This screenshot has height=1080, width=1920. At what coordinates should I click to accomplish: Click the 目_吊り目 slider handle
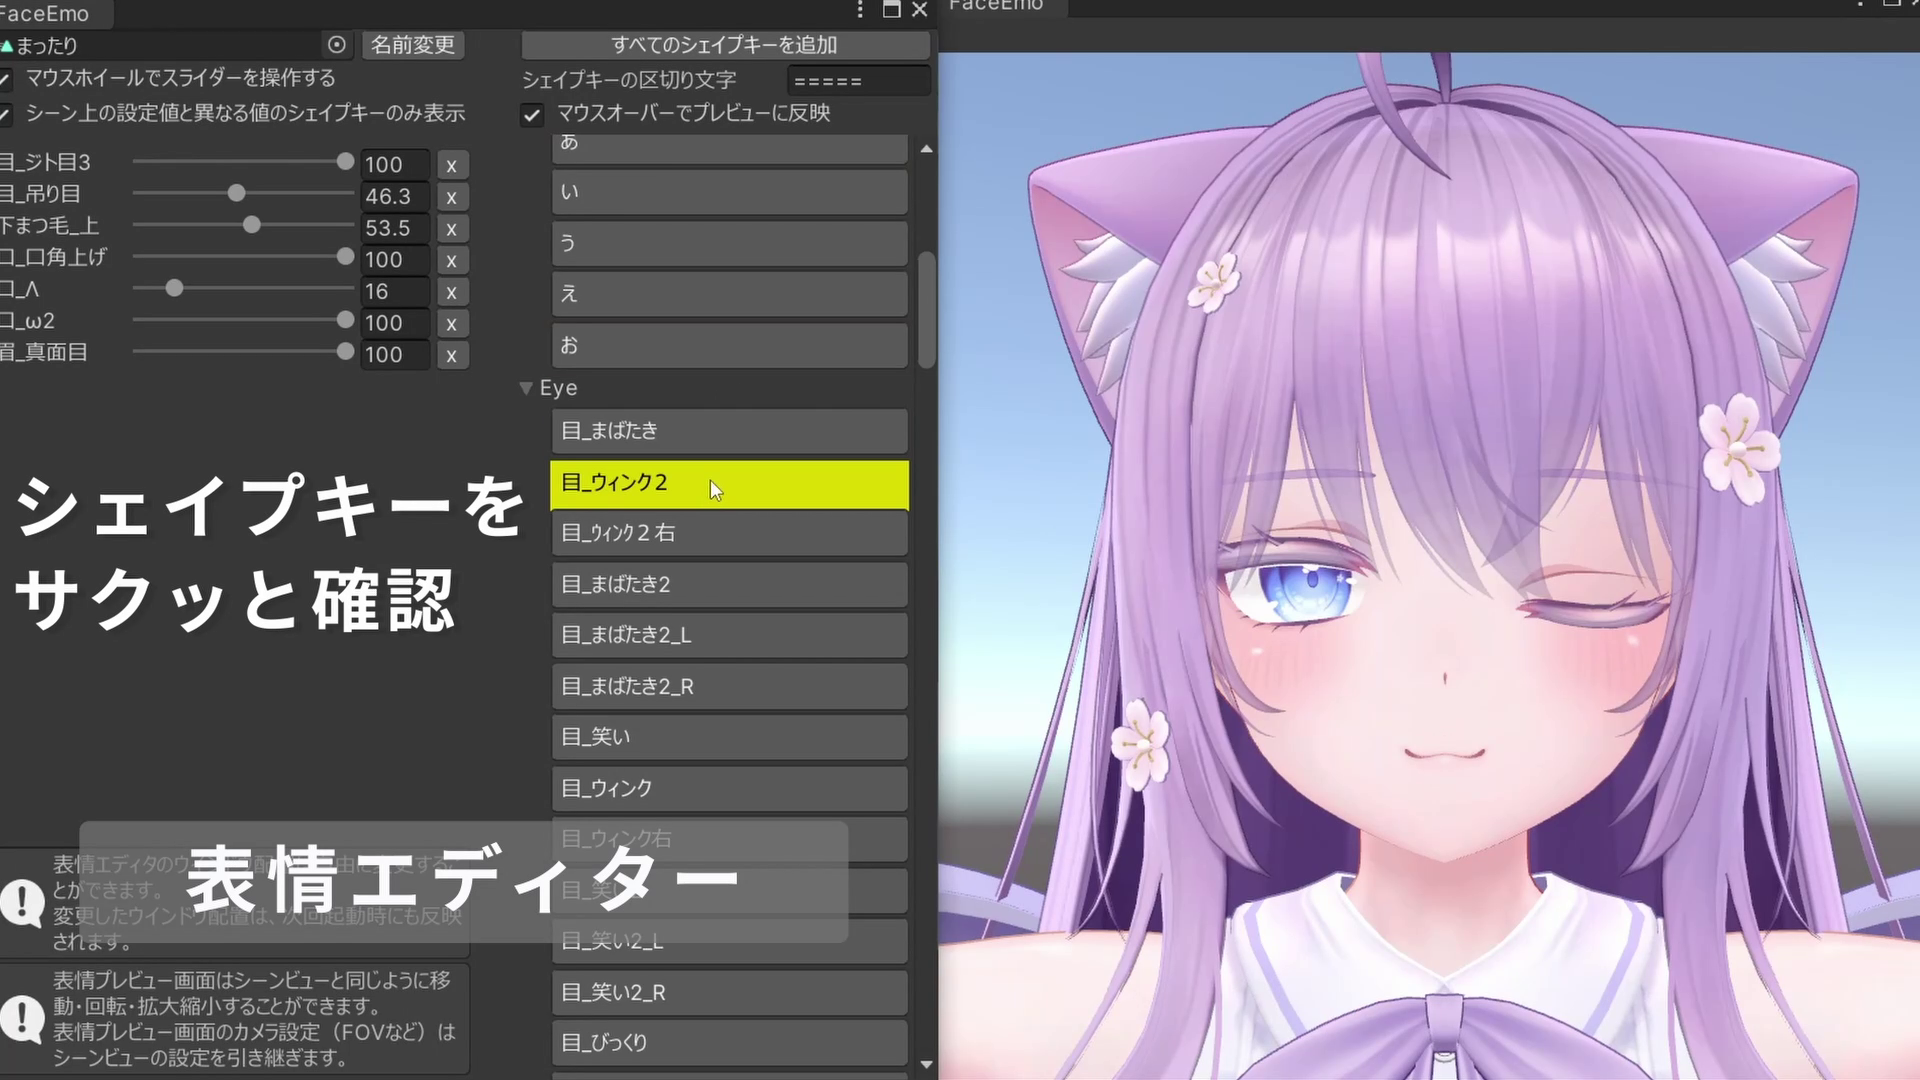[x=237, y=193]
